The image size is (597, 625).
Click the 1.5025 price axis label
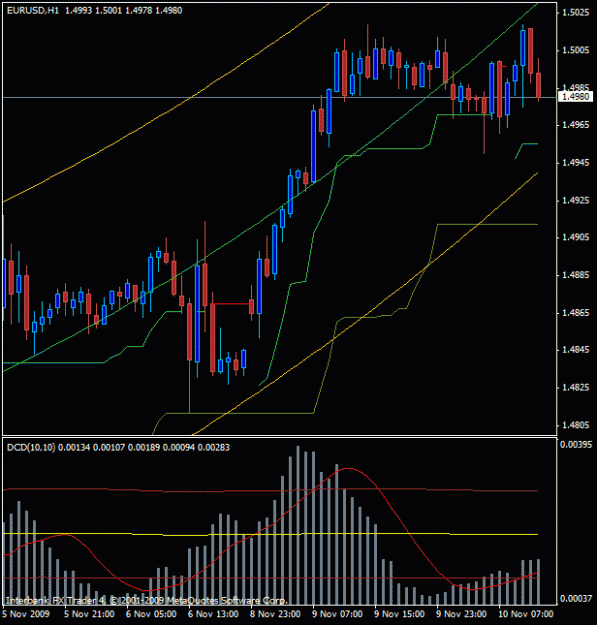coord(575,13)
